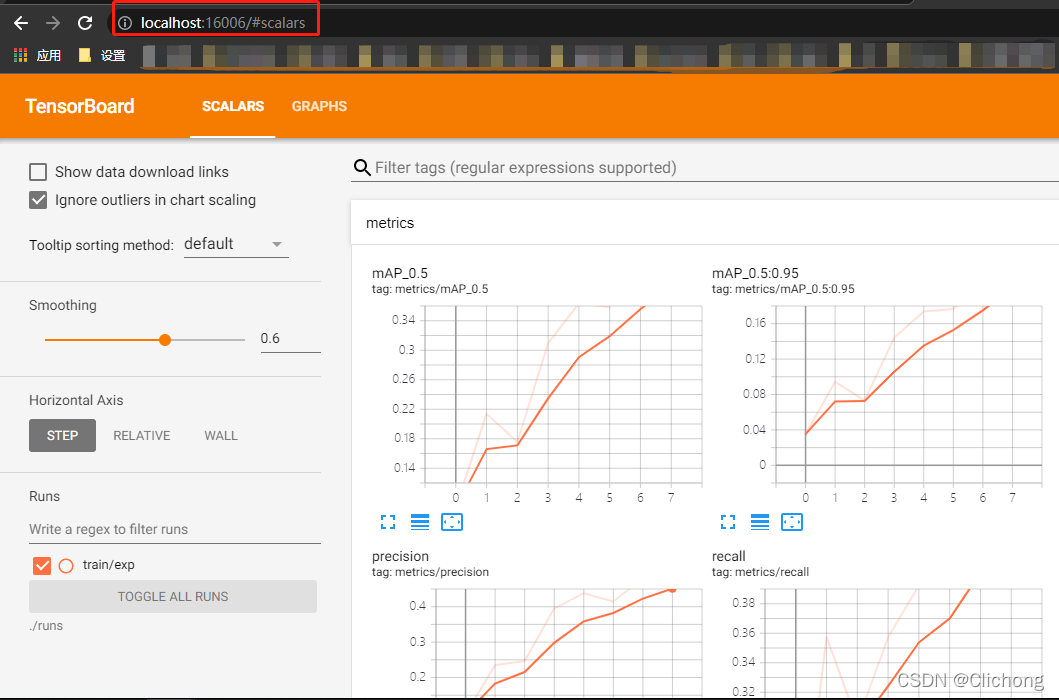Screen dimensions: 1059x700
Task: Open the Tooltip sorting method dropdown
Action: click(236, 244)
